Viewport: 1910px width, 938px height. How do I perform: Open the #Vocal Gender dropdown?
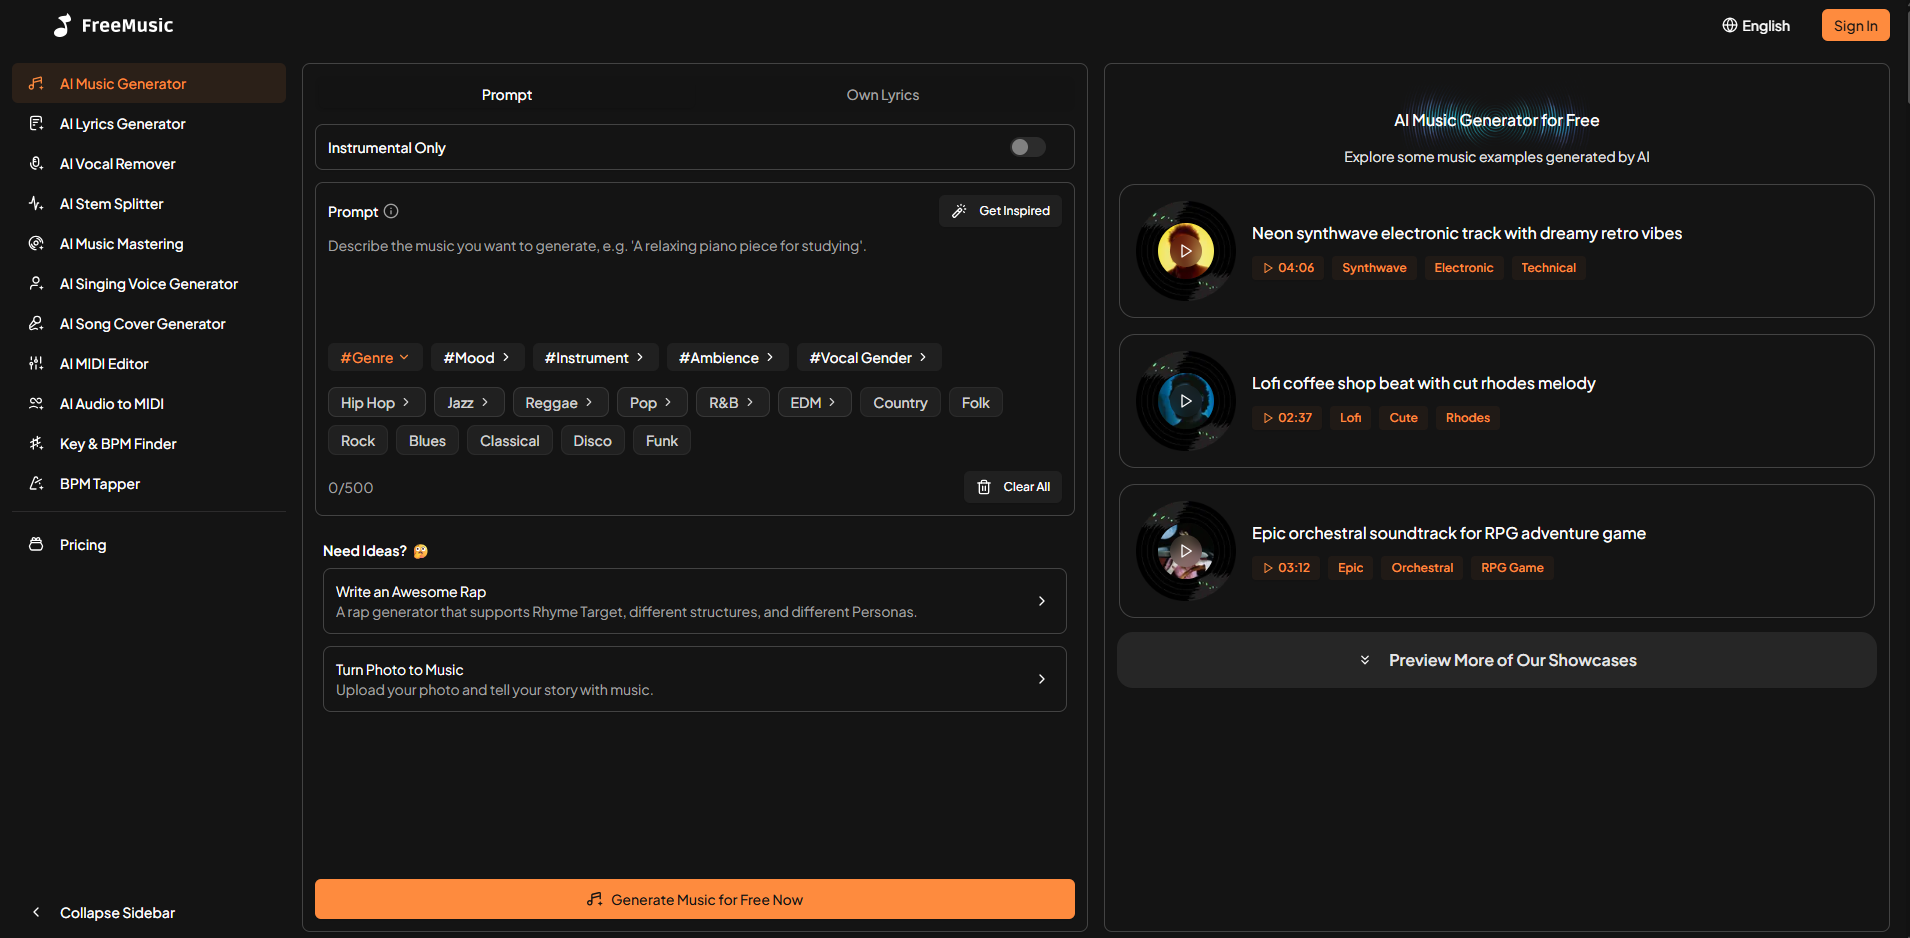pyautogui.click(x=868, y=357)
